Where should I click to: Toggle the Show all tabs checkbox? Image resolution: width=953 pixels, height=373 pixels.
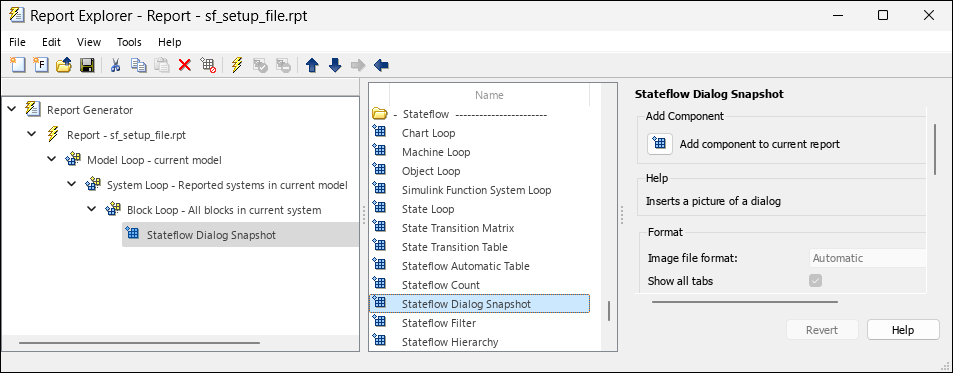pos(816,281)
